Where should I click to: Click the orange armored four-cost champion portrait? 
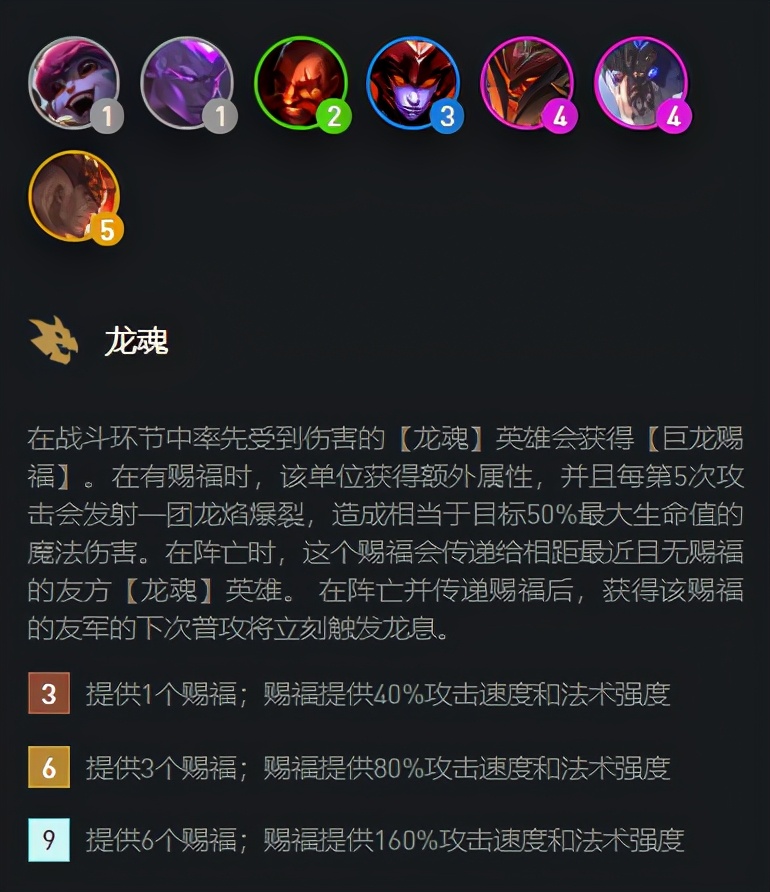(x=527, y=83)
